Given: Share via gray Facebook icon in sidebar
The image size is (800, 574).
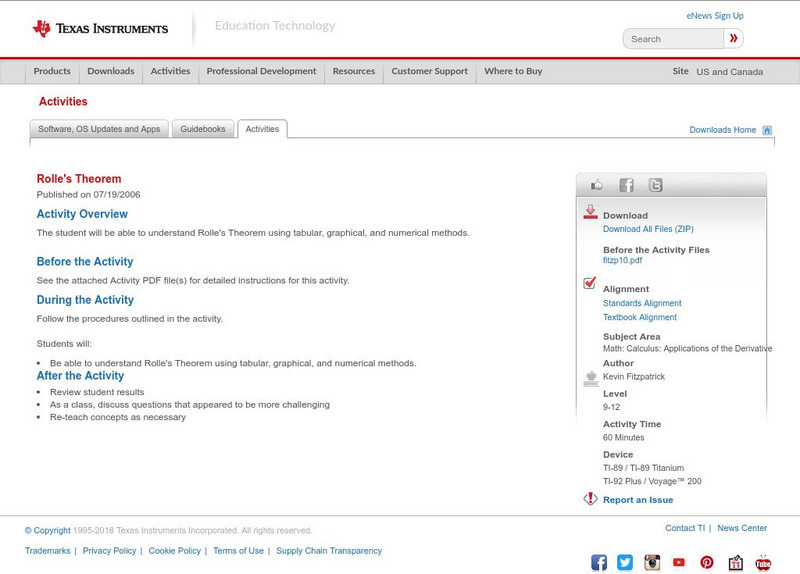Looking at the screenshot, I should click(x=626, y=185).
